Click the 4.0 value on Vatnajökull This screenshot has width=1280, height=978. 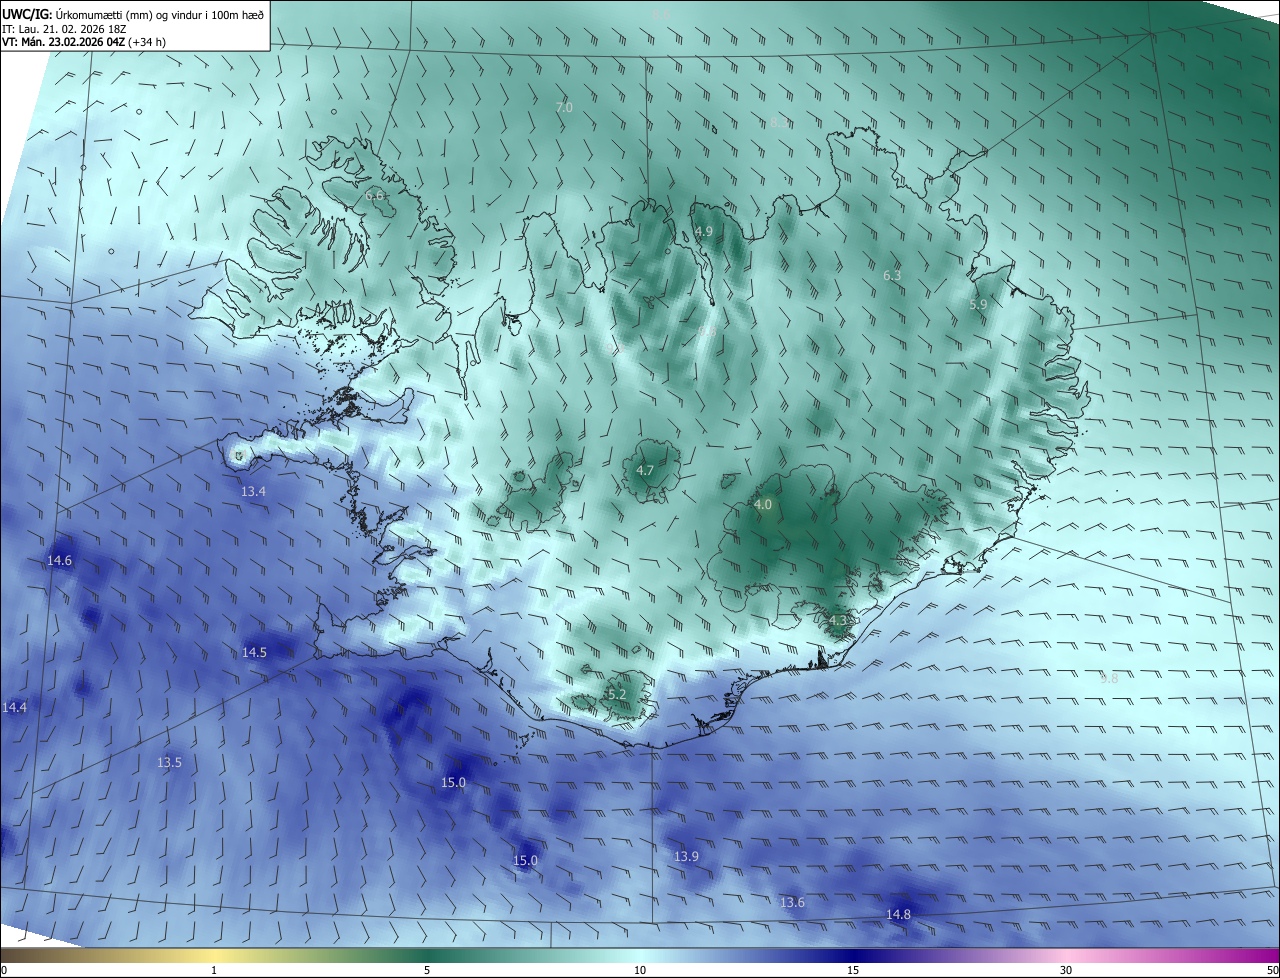763,505
